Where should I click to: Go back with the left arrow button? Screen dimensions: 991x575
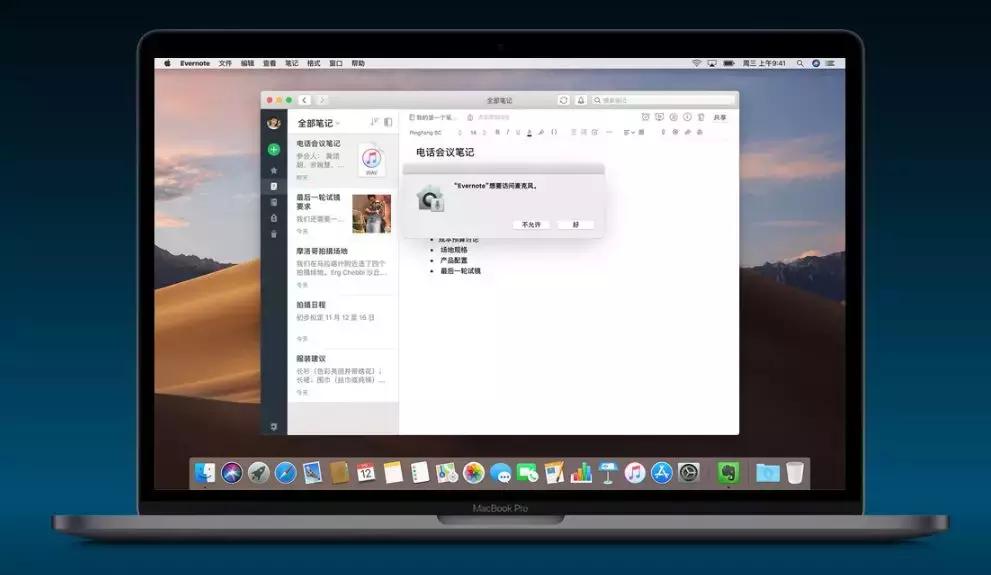pyautogui.click(x=305, y=100)
